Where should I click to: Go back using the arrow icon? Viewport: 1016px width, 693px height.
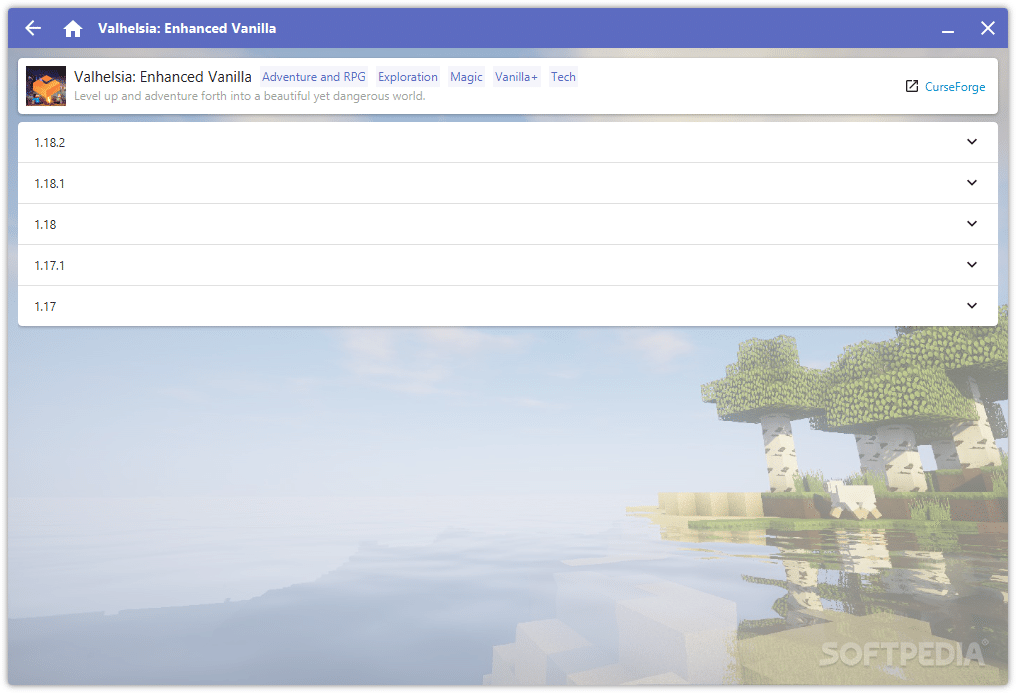click(33, 28)
